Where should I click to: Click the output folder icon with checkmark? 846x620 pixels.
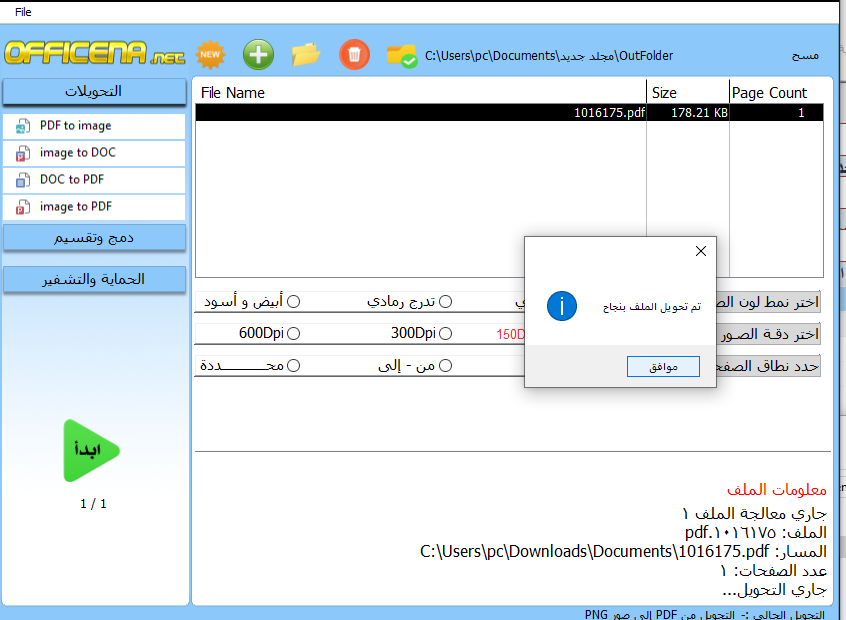pyautogui.click(x=401, y=55)
